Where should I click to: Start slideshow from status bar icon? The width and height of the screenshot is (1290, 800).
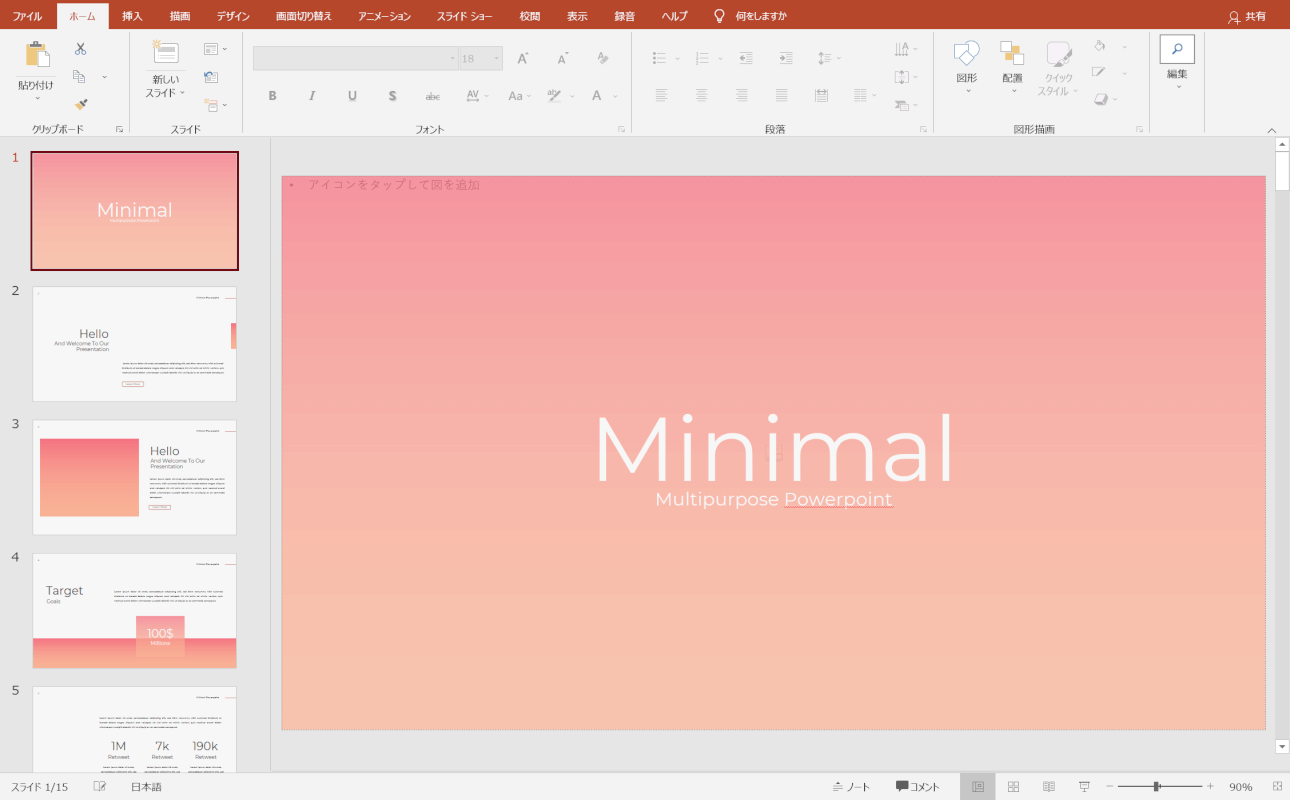[x=1084, y=787]
